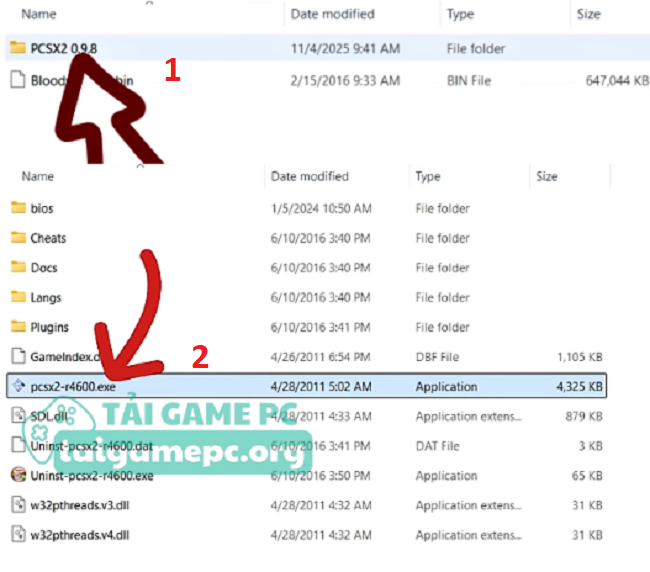Screen dimensions: 650x572
Task: Click 'Application' type in pcsx2-r4600.exe row
Action: (446, 386)
